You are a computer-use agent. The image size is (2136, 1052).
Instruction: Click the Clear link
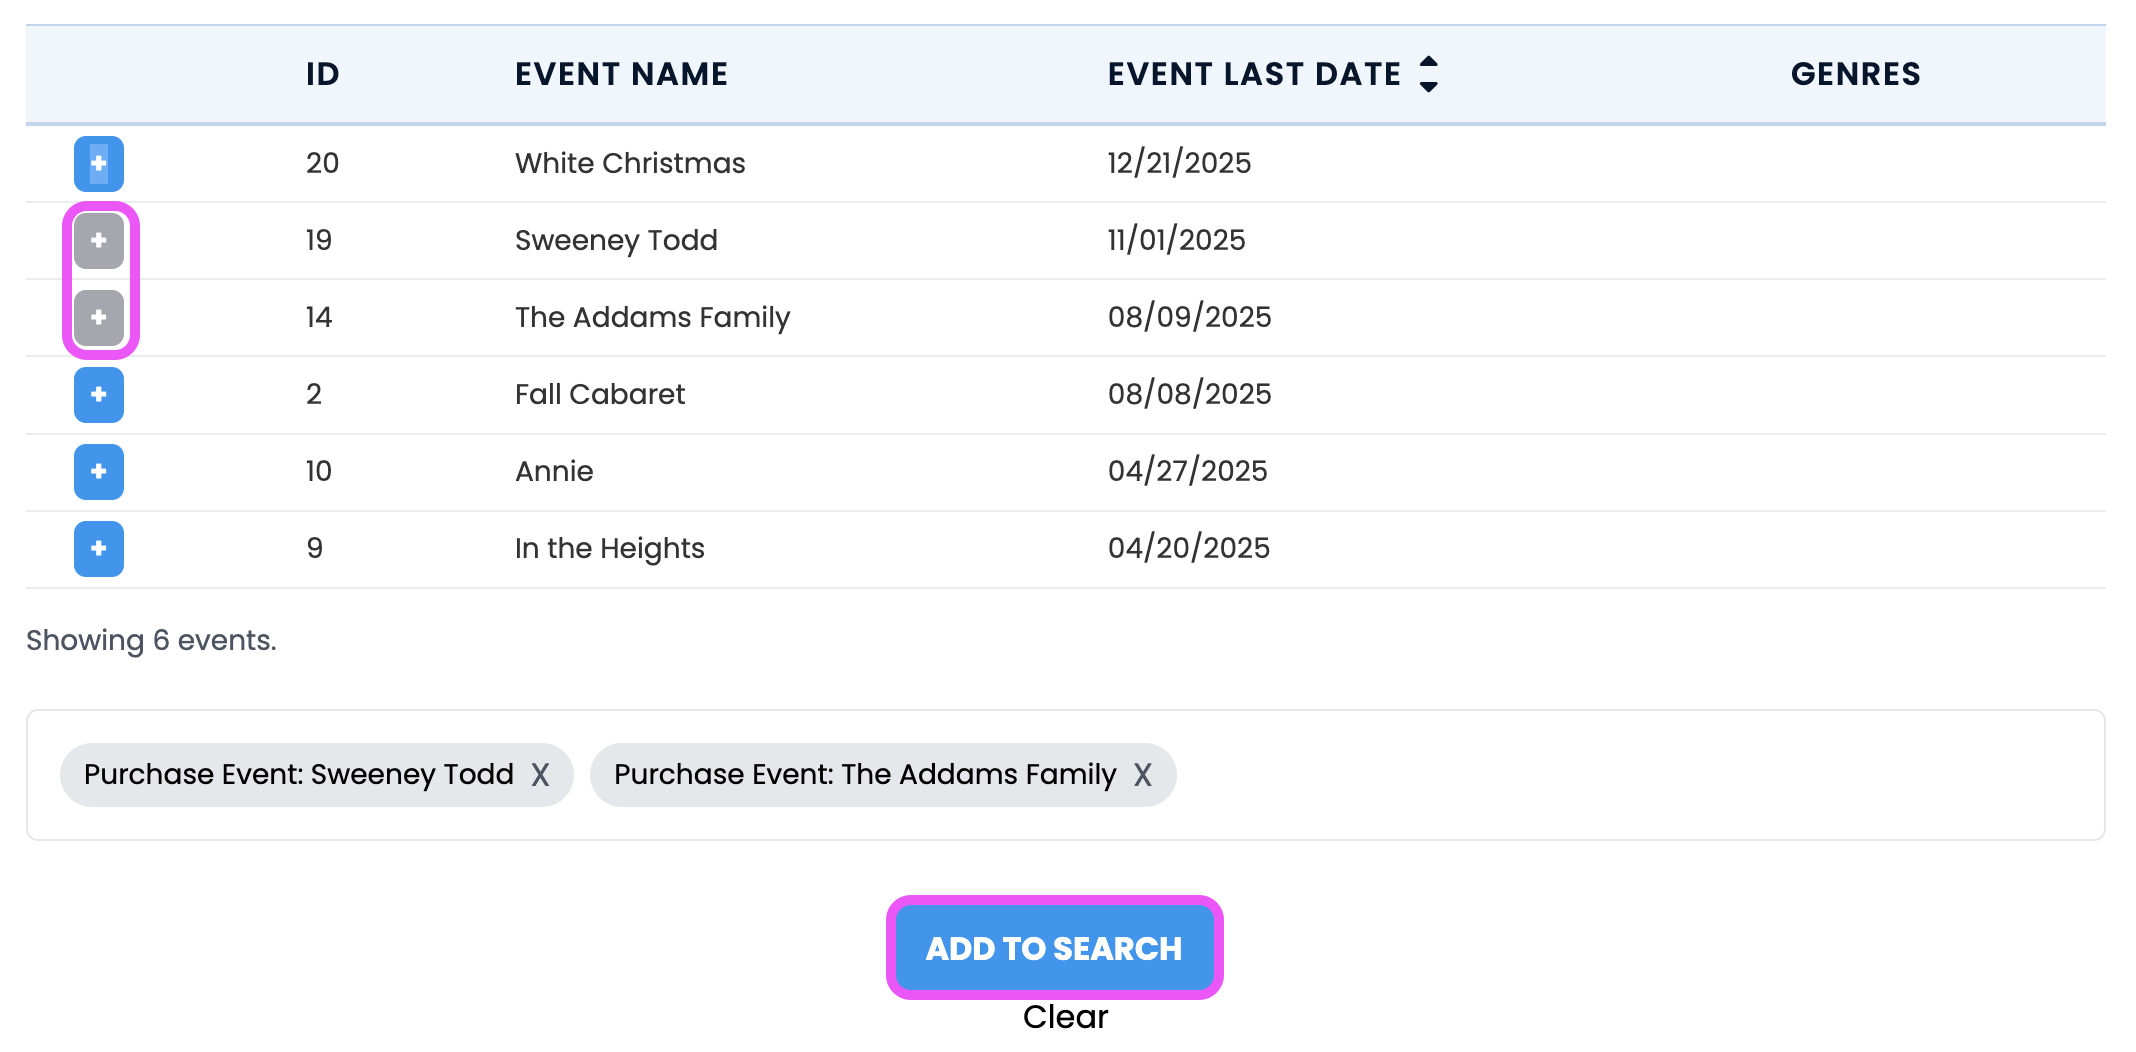pyautogui.click(x=1065, y=1017)
